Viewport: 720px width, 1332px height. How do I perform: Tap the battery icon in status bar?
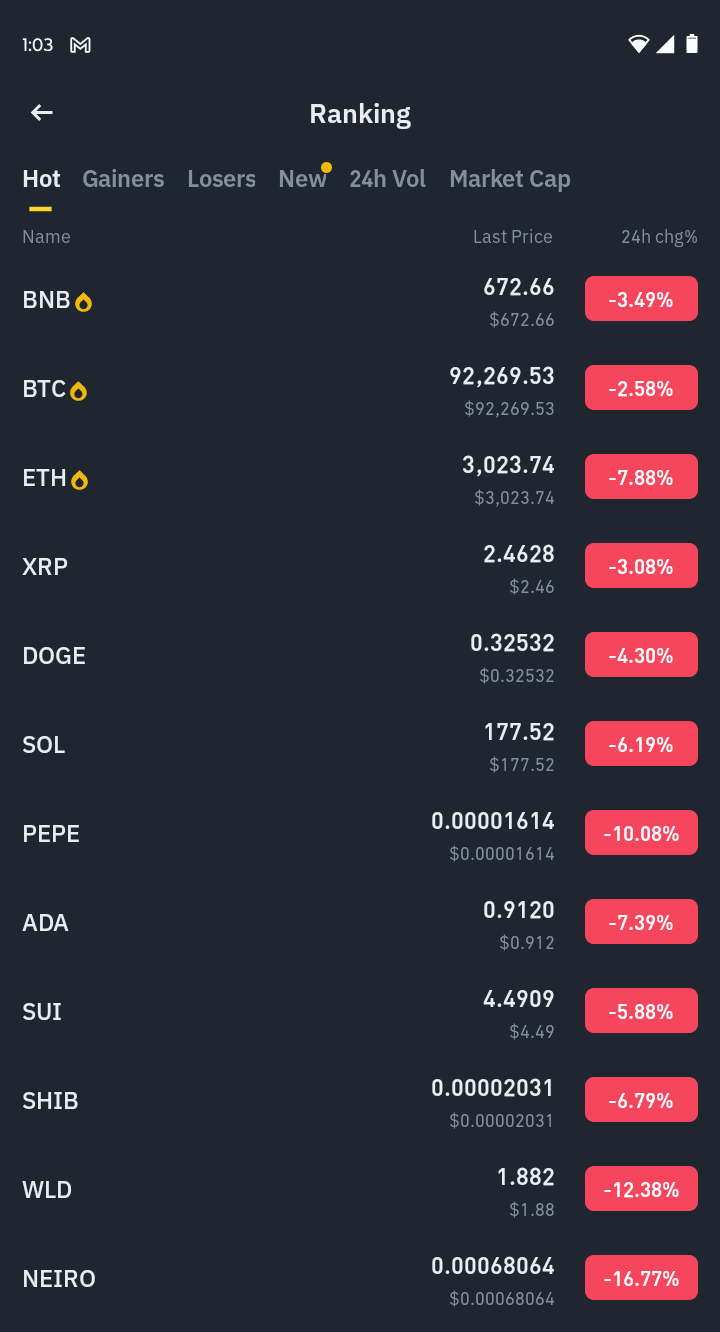[x=692, y=44]
